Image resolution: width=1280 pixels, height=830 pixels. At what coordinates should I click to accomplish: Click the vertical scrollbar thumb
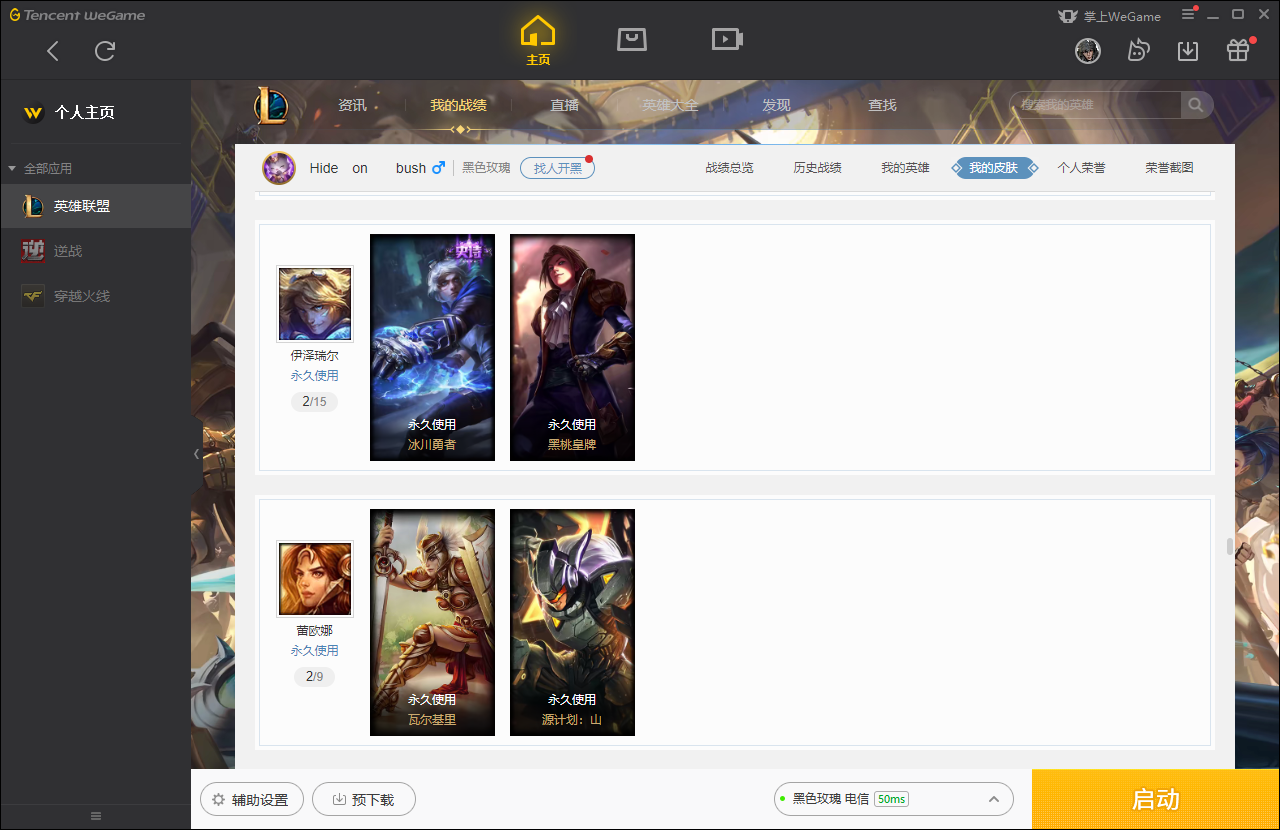pyautogui.click(x=1231, y=547)
